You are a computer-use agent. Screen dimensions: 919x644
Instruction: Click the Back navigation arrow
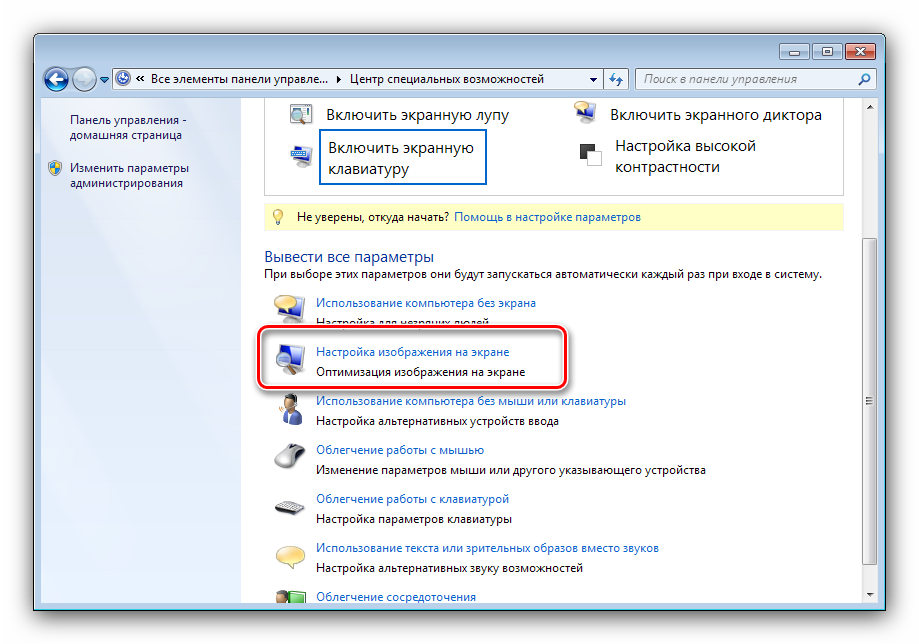(x=56, y=79)
